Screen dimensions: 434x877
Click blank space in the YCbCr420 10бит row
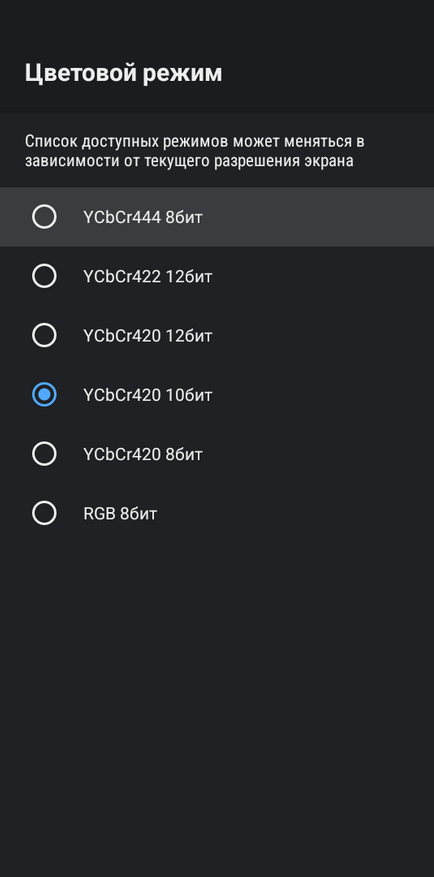(x=324, y=395)
